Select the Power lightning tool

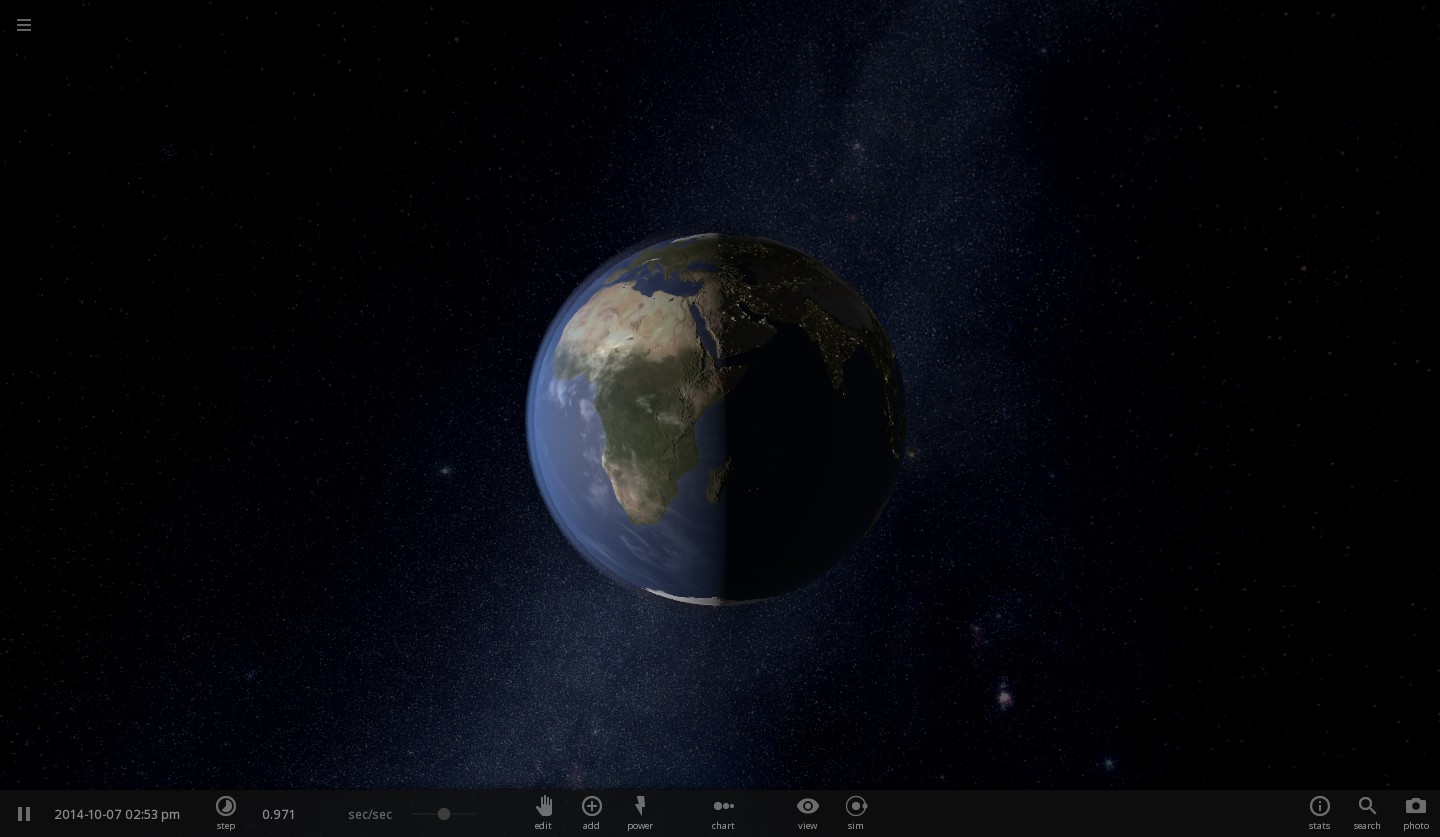pos(639,812)
